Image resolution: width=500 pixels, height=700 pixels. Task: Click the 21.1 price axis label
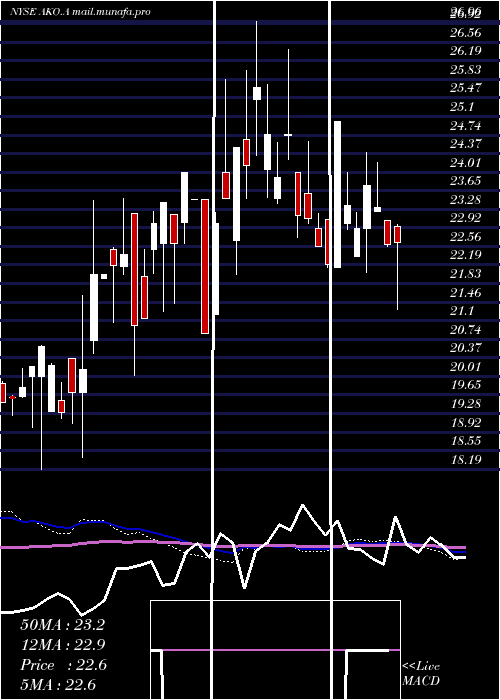pyautogui.click(x=462, y=311)
